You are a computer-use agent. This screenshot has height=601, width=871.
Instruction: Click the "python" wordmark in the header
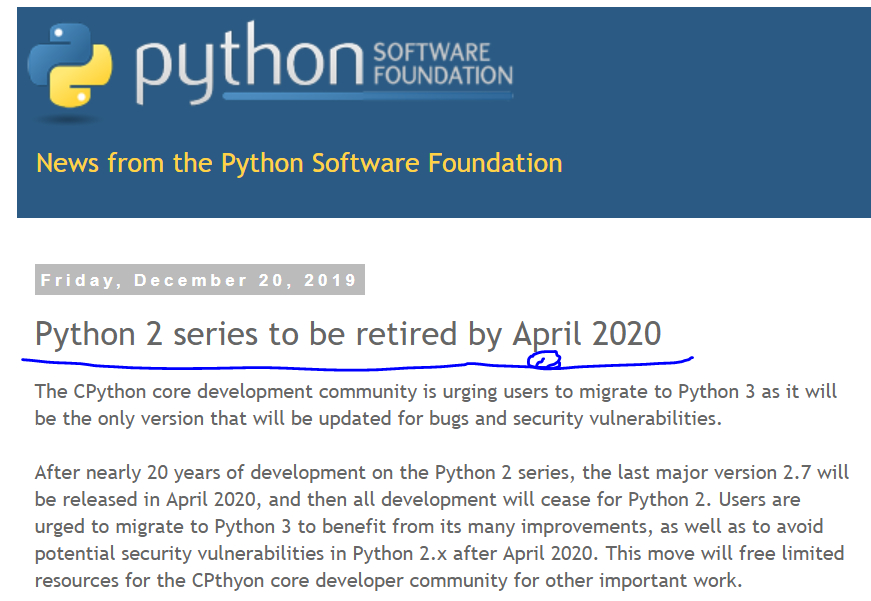tap(248, 62)
